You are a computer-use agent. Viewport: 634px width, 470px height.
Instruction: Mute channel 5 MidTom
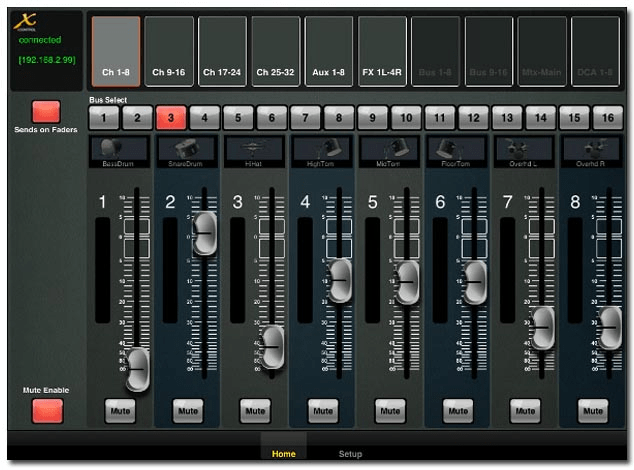coord(390,411)
